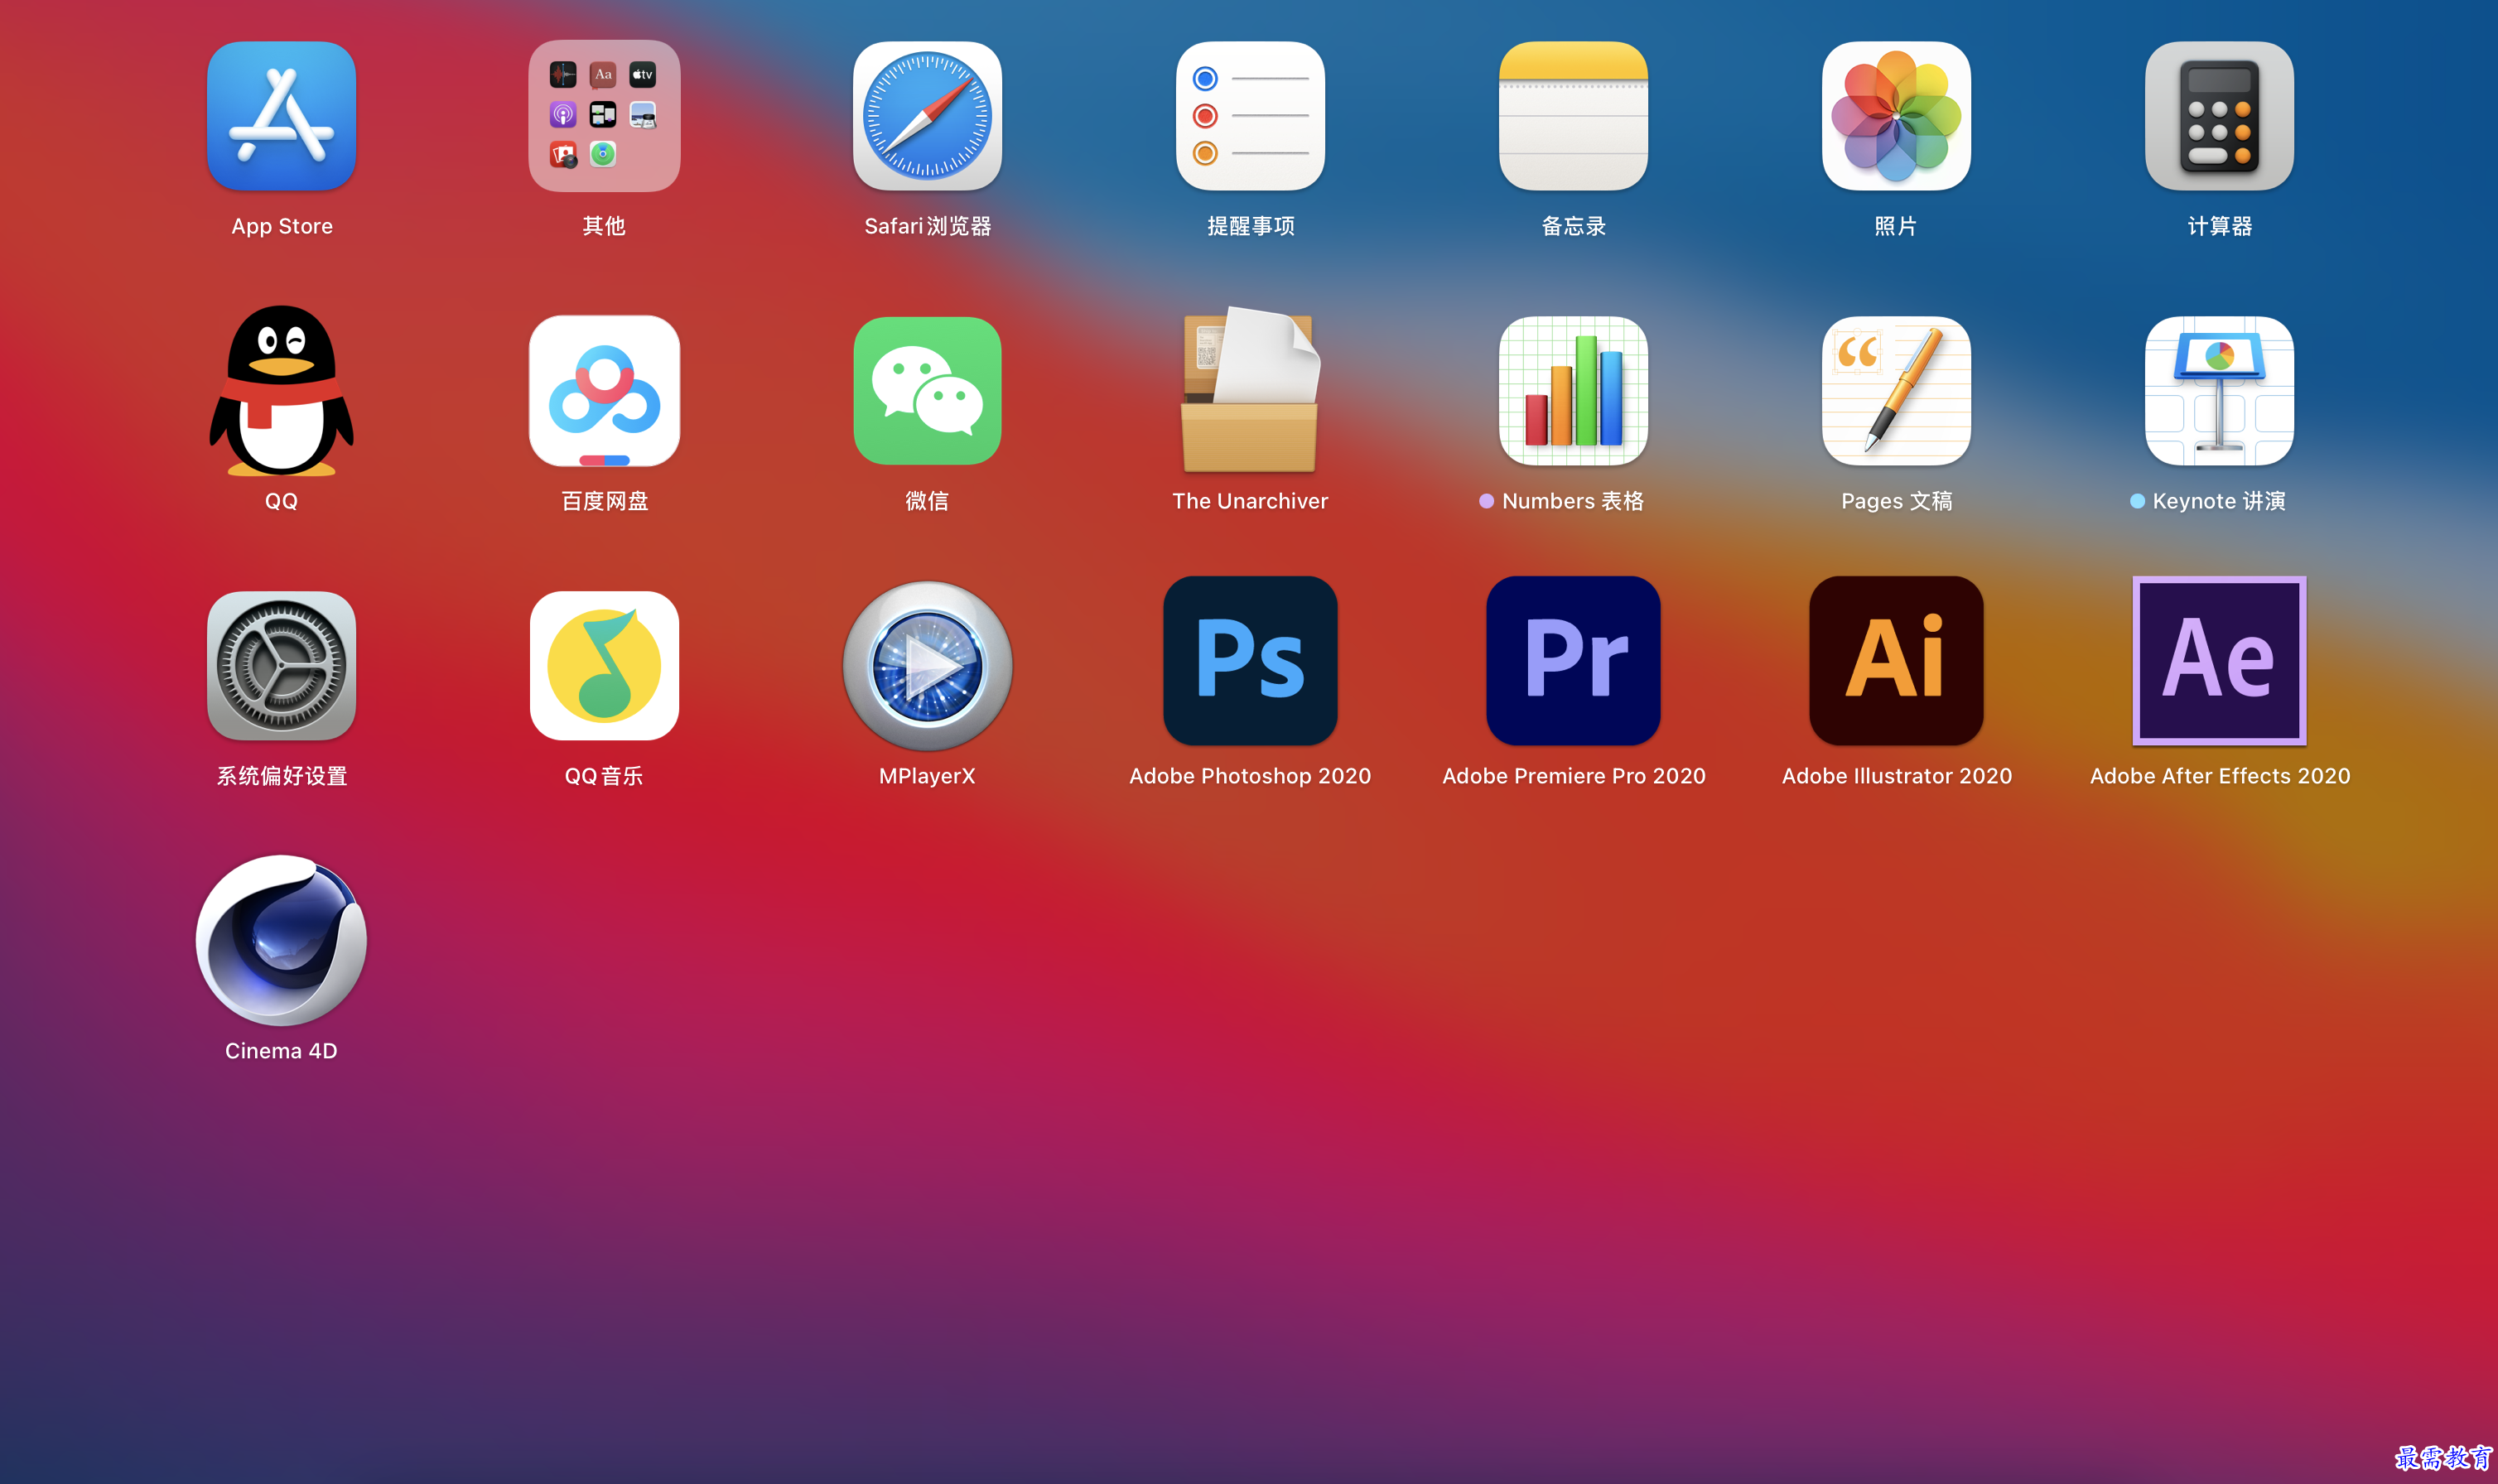
Task: Launch Numbers 表格
Action: 1573,391
